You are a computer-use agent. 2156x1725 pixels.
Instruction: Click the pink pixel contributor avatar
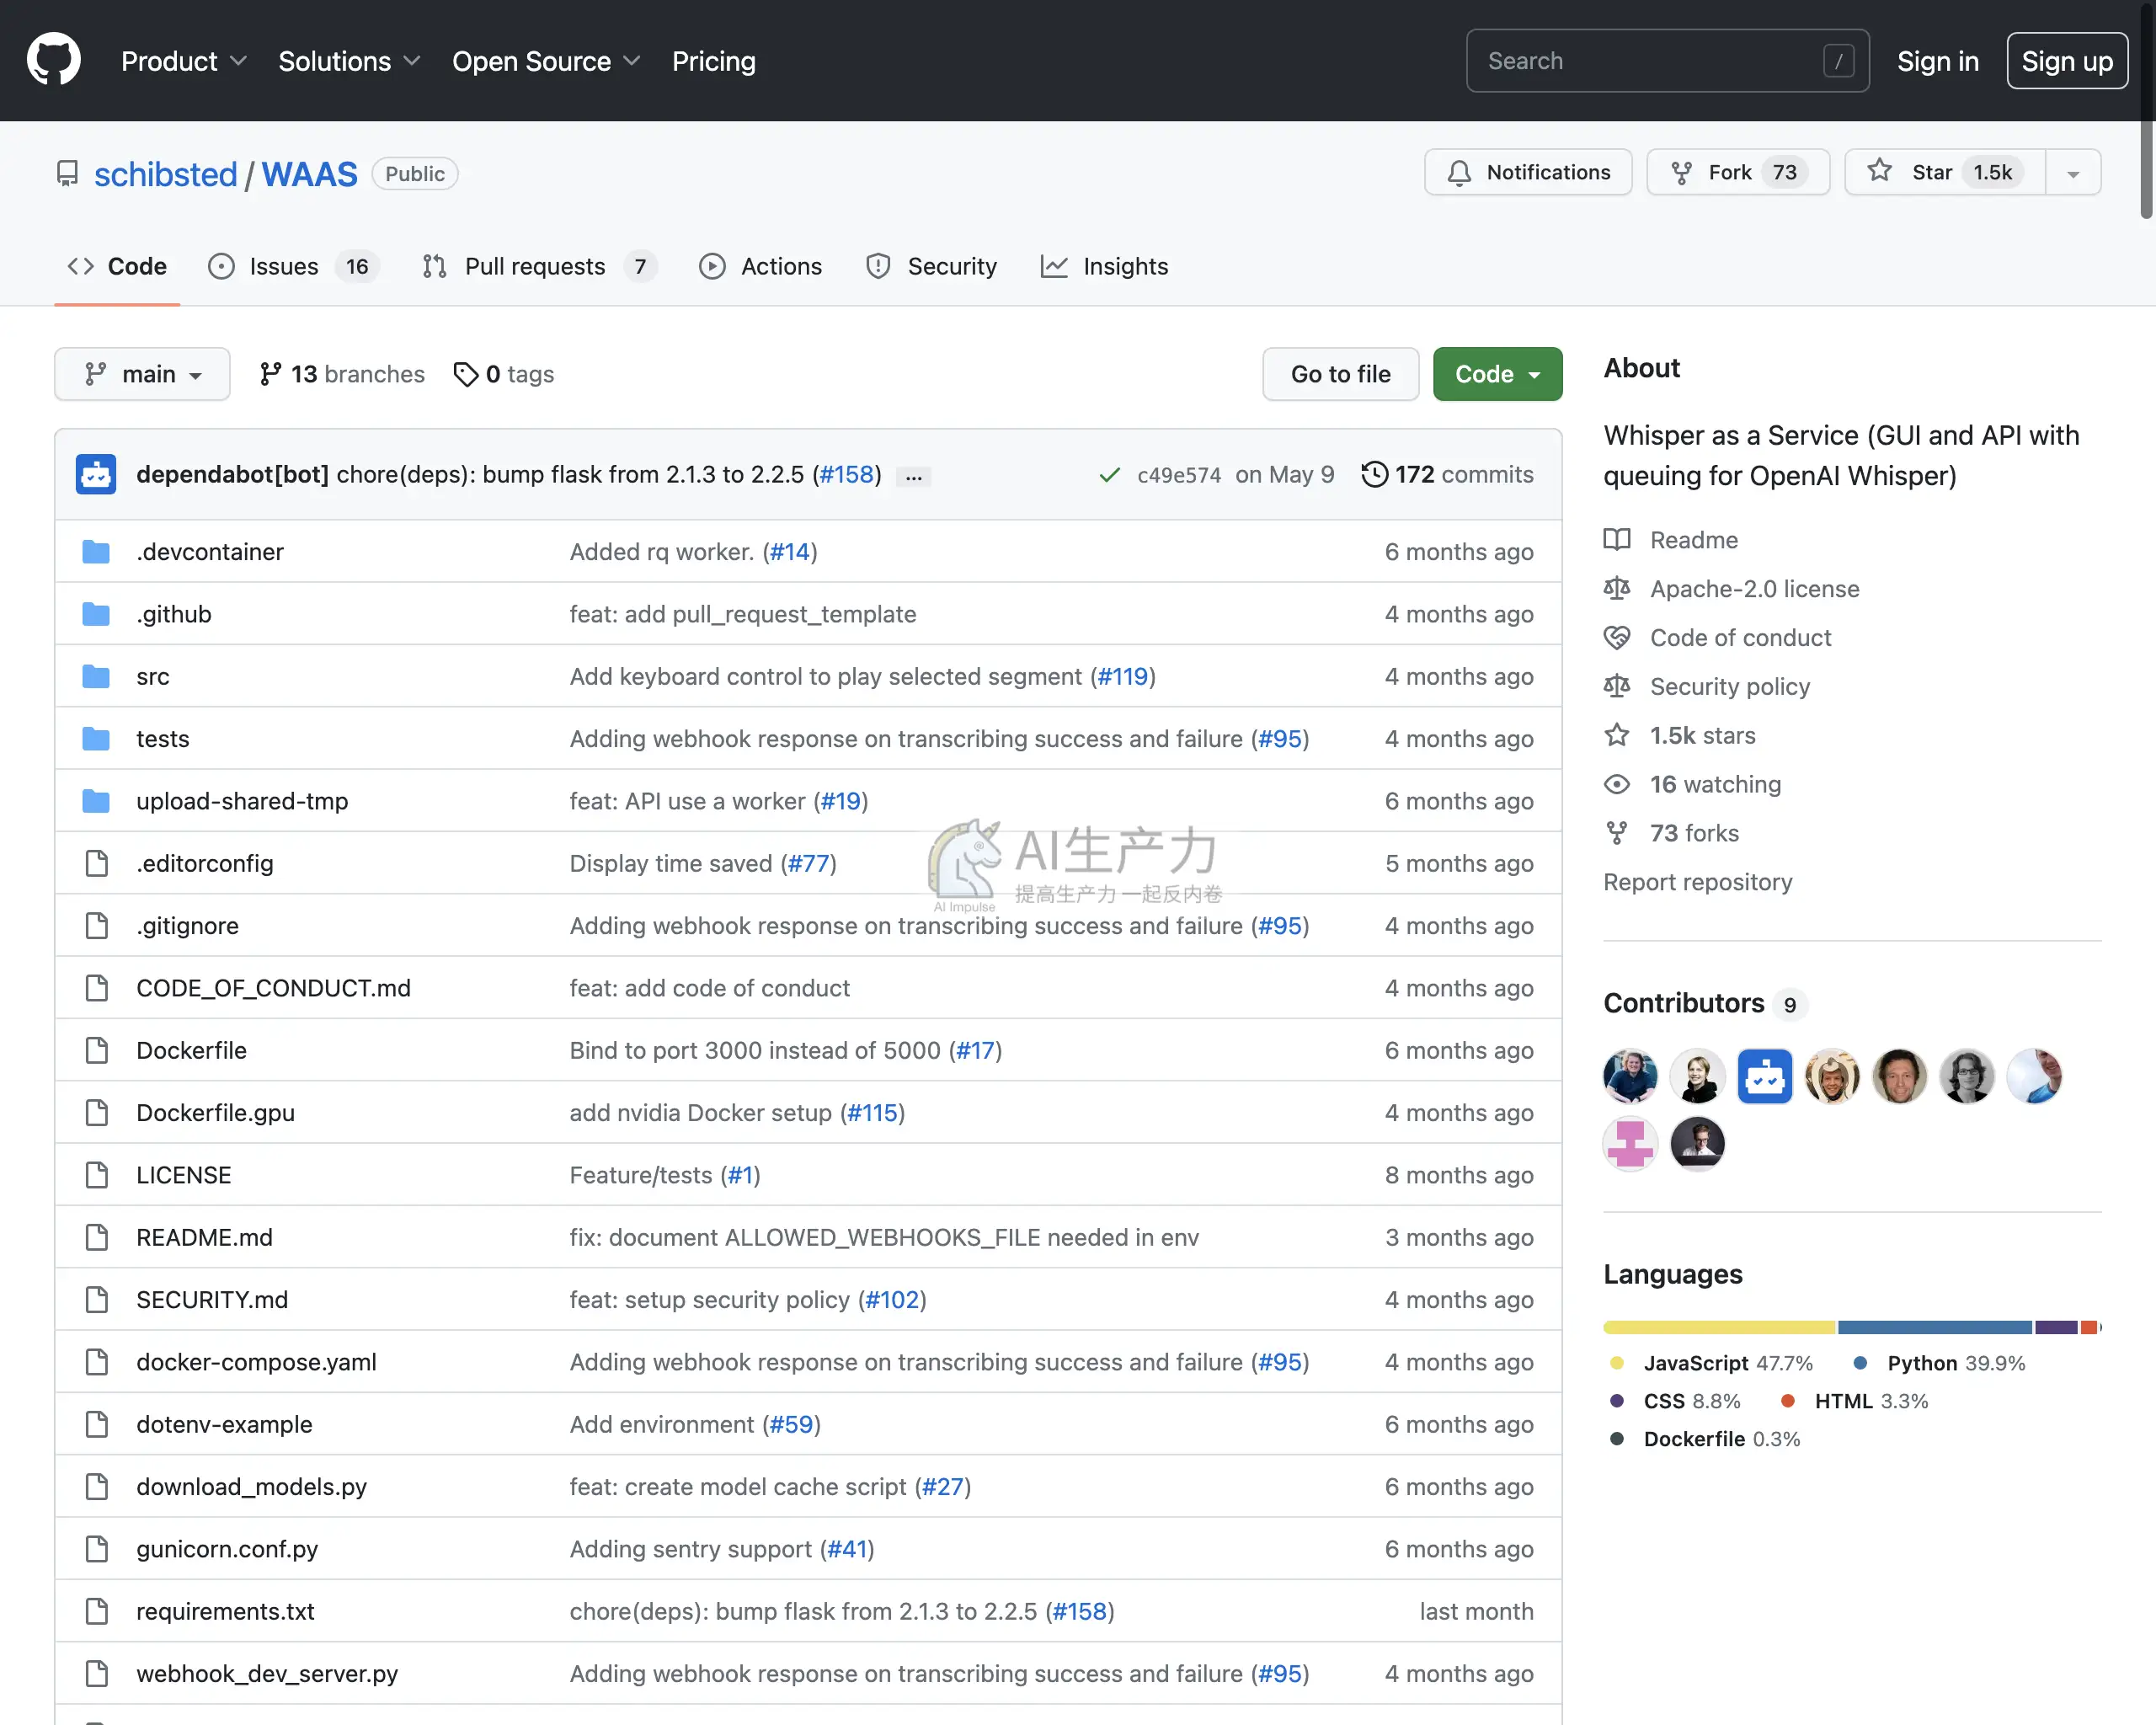tap(1630, 1143)
